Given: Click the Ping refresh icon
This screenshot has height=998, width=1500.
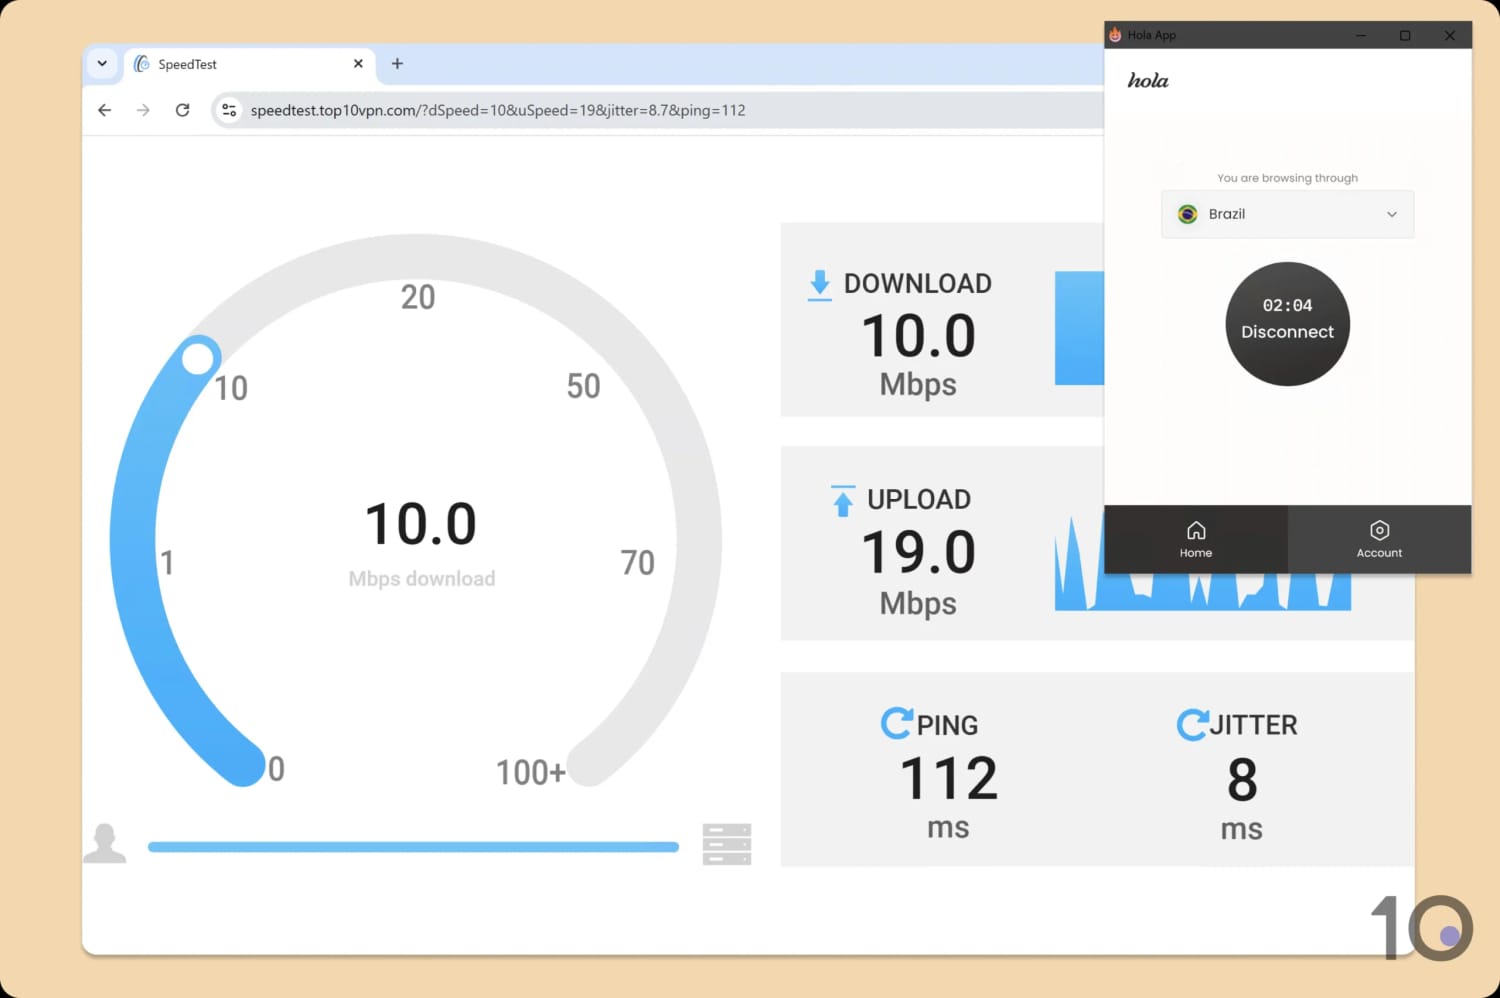Looking at the screenshot, I should 896,723.
